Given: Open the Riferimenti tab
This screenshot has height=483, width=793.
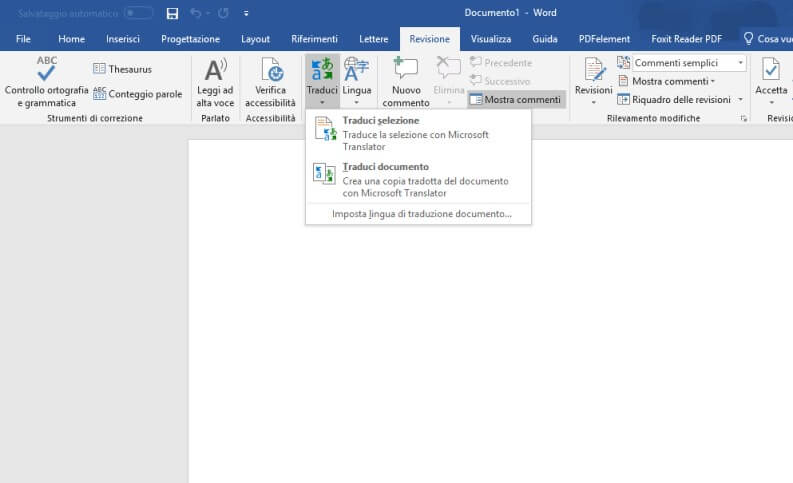Looking at the screenshot, I should [314, 39].
